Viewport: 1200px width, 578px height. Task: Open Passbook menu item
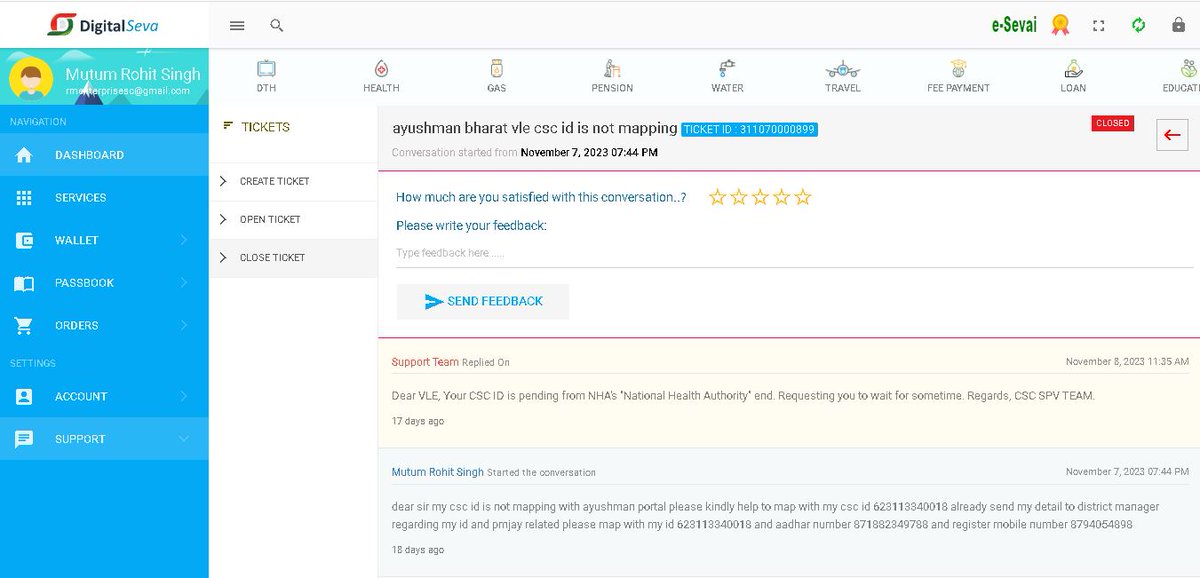tap(104, 283)
